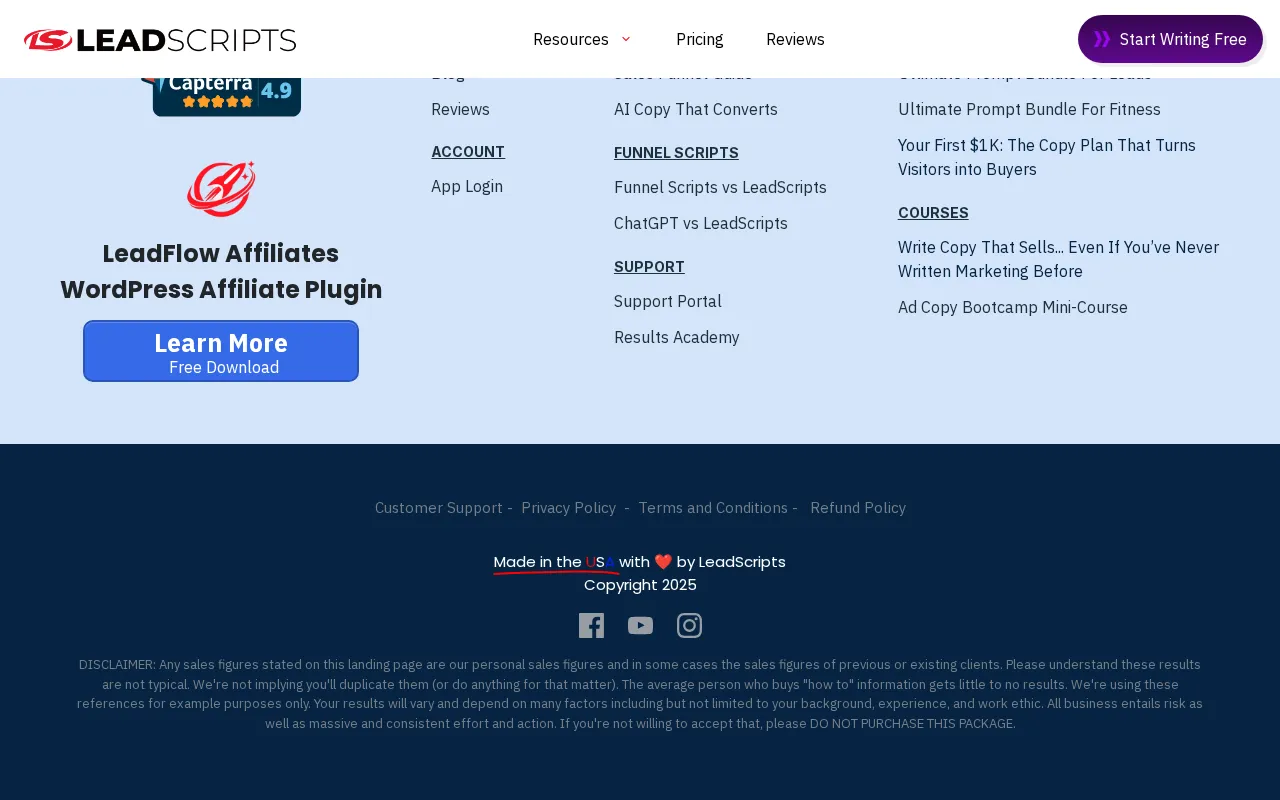The height and width of the screenshot is (800, 1280).
Task: Open the Terms and Conditions link
Action: [712, 507]
